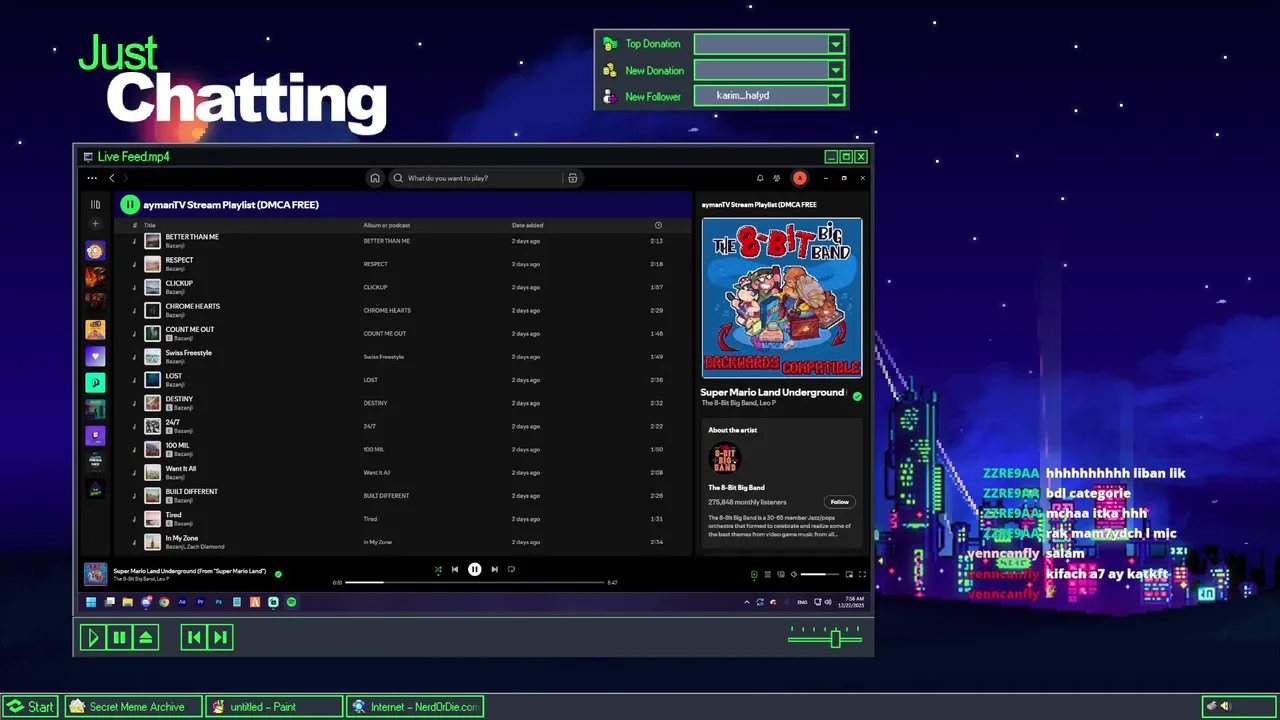Screen dimensions: 1280x720
Task: Switch to untitled – Paint taskbar item
Action: [x=275, y=707]
